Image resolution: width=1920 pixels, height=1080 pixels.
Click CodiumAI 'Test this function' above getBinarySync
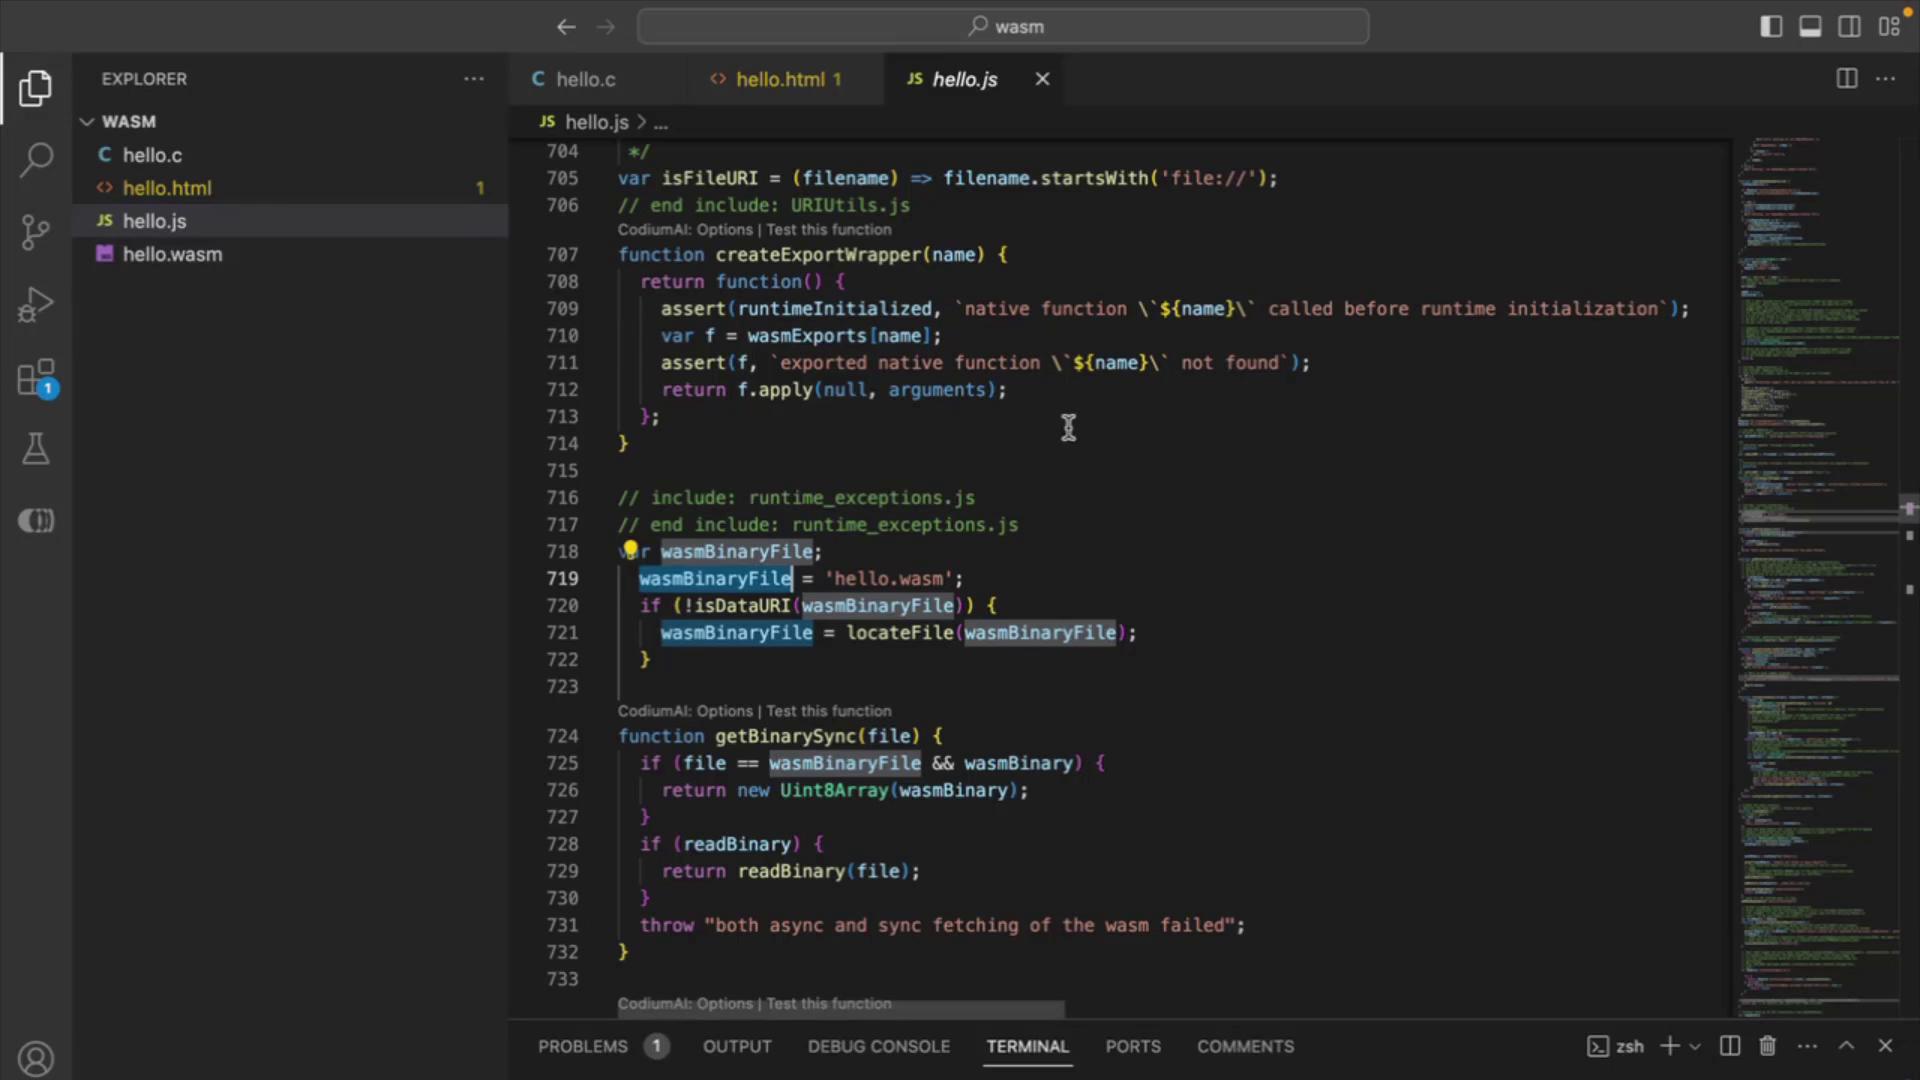[x=828, y=711]
